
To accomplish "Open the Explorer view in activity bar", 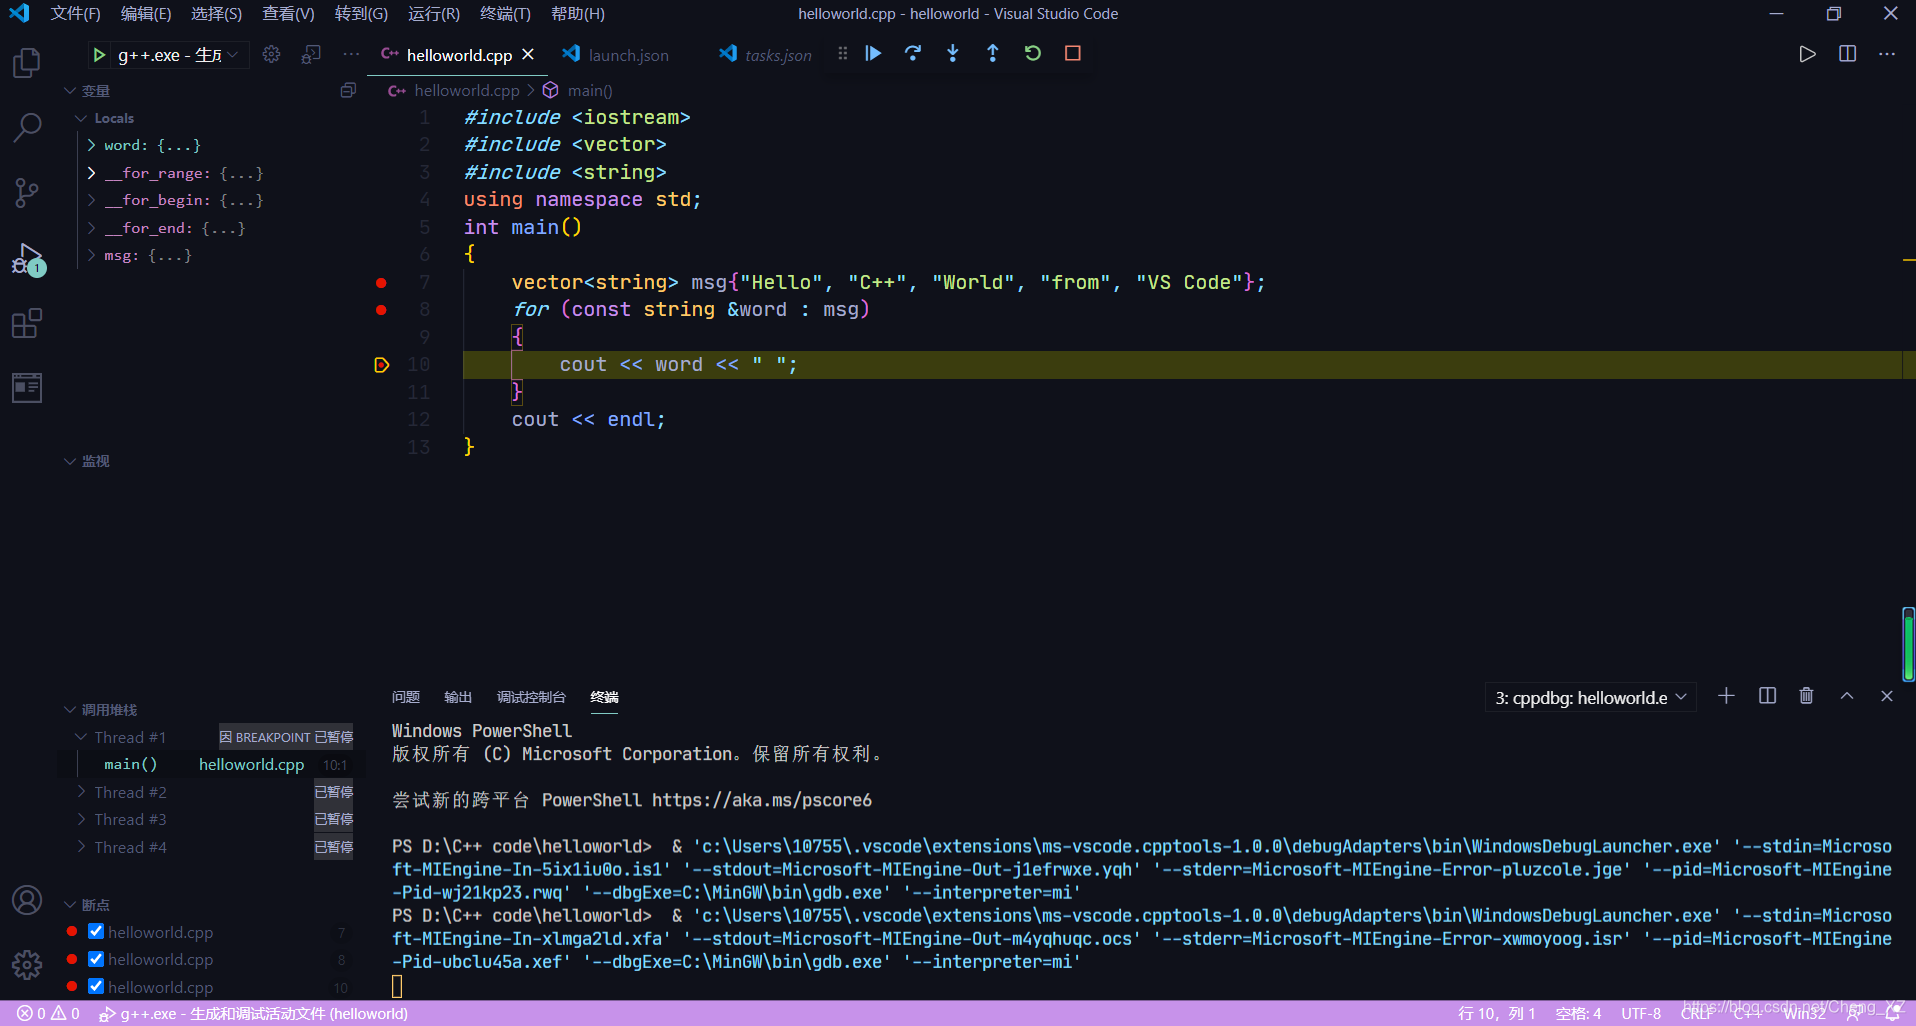I will point(27,63).
